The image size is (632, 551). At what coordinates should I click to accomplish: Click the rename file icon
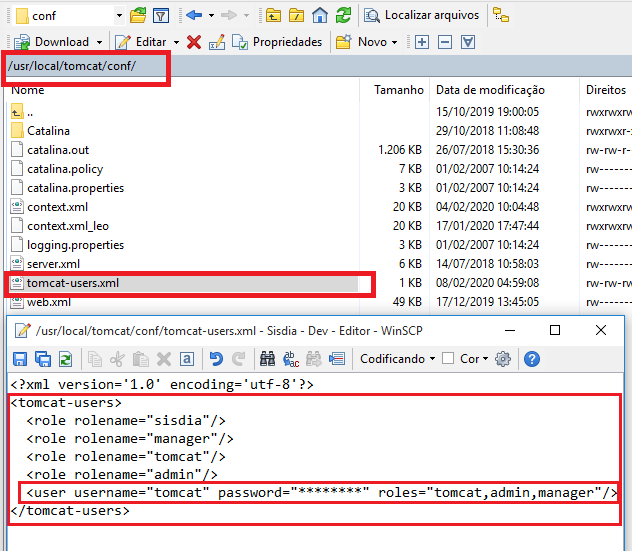pyautogui.click(x=217, y=42)
